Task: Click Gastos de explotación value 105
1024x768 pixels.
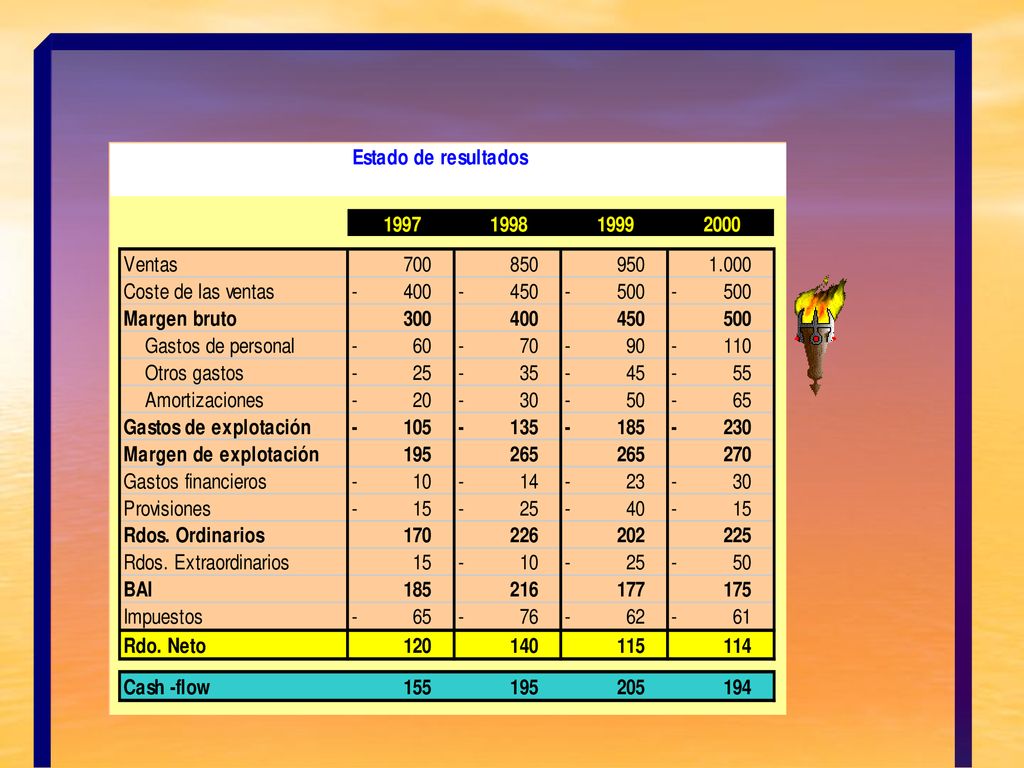Action: coord(417,427)
